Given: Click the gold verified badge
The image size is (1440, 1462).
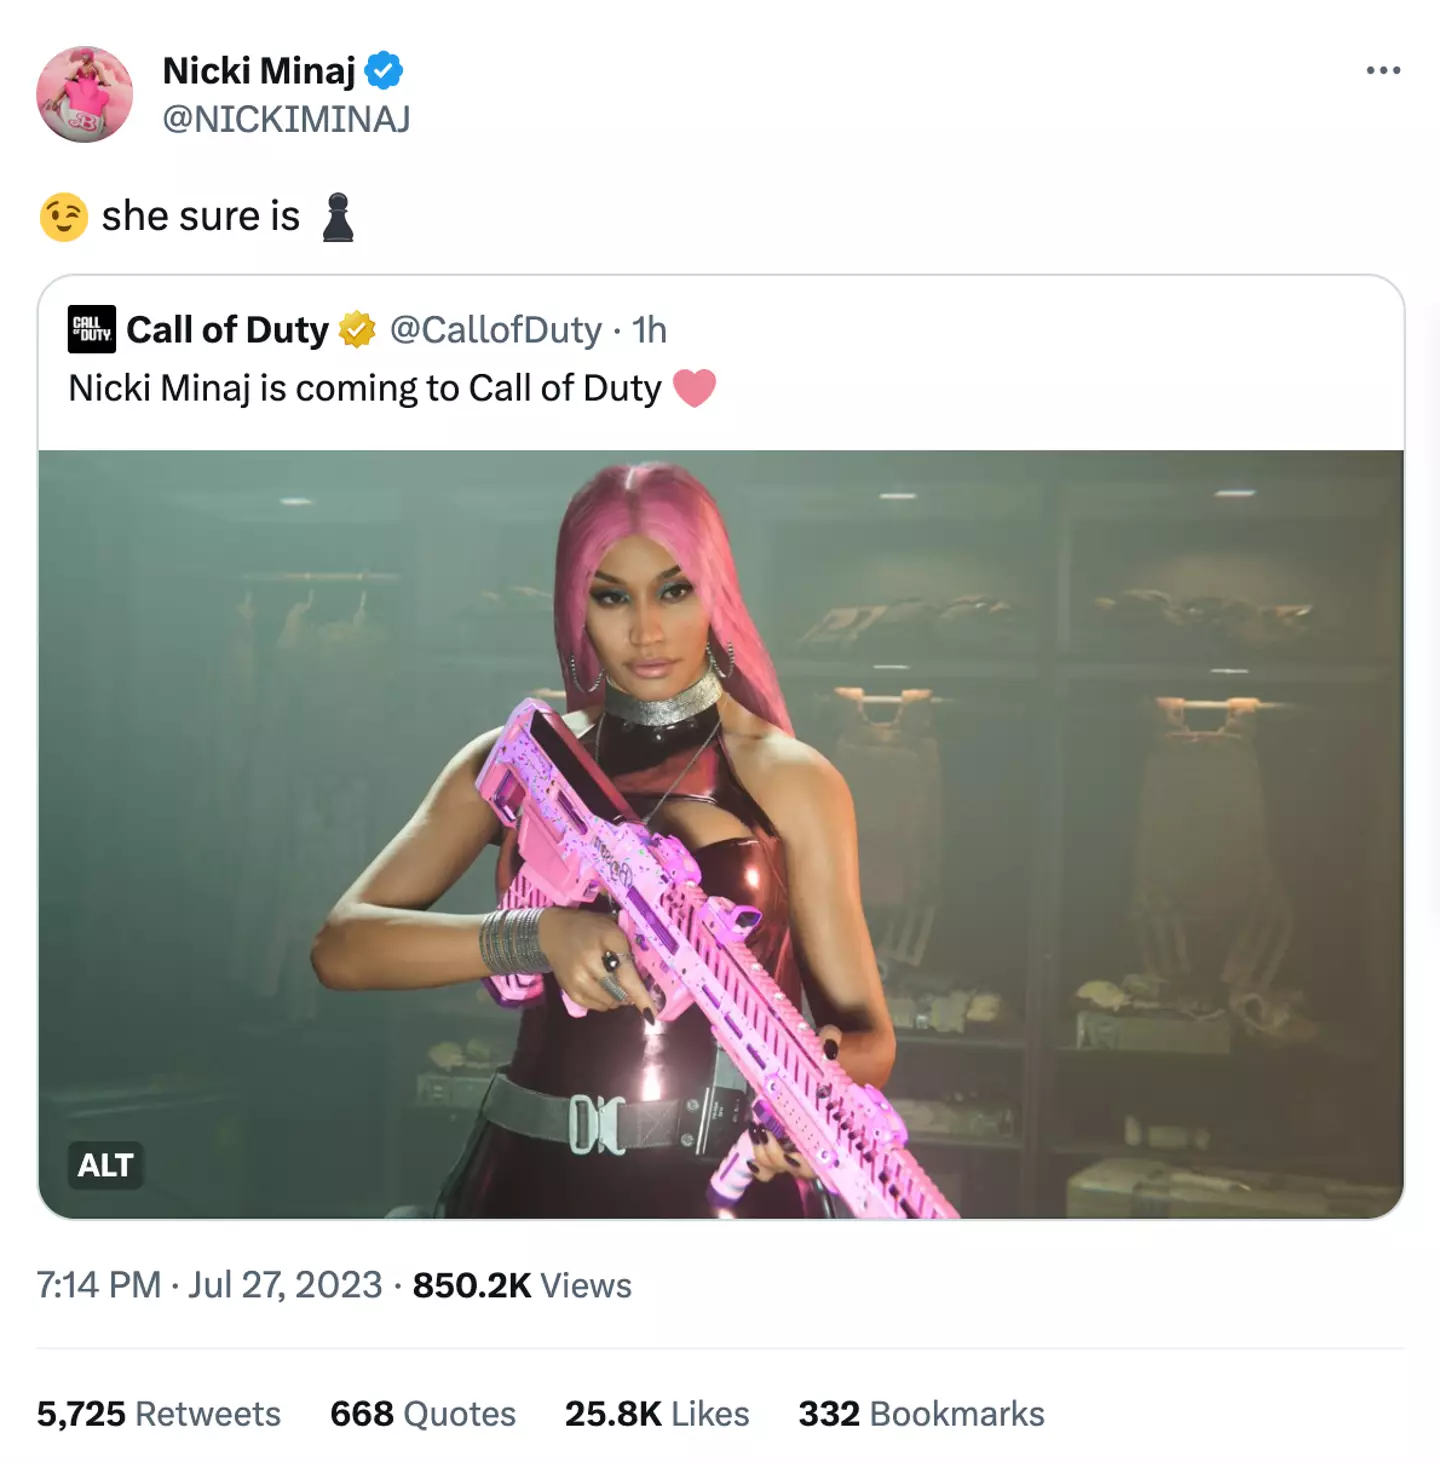Looking at the screenshot, I should (x=357, y=329).
